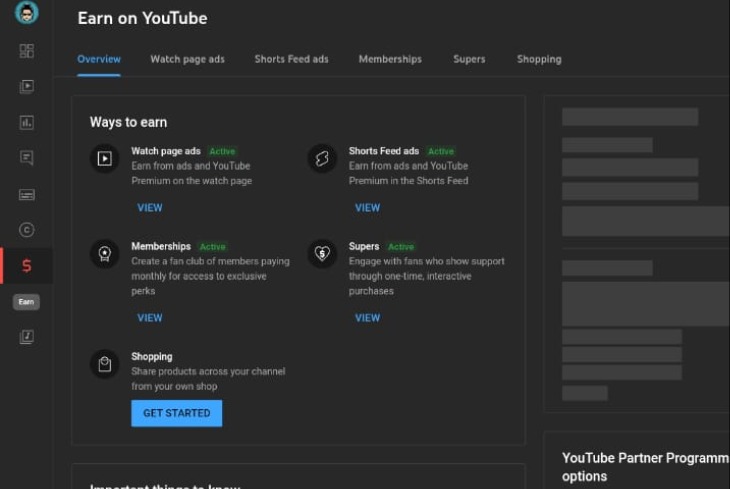Switch to the Overview tab
This screenshot has height=489, width=730.
[99, 59]
